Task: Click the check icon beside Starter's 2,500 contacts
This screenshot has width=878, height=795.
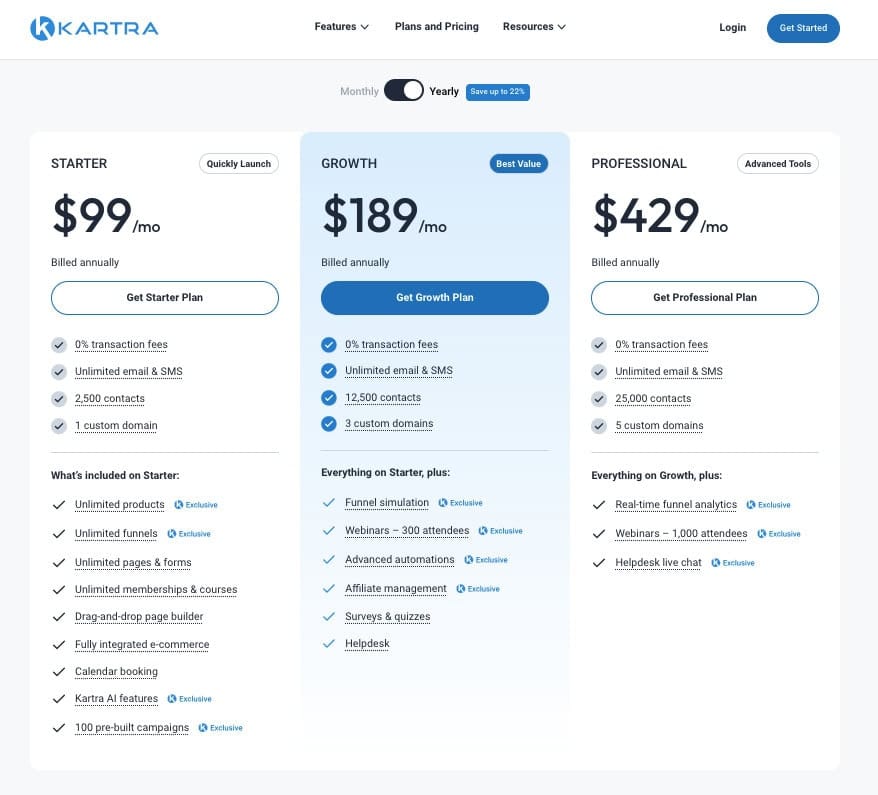Action: [x=59, y=399]
